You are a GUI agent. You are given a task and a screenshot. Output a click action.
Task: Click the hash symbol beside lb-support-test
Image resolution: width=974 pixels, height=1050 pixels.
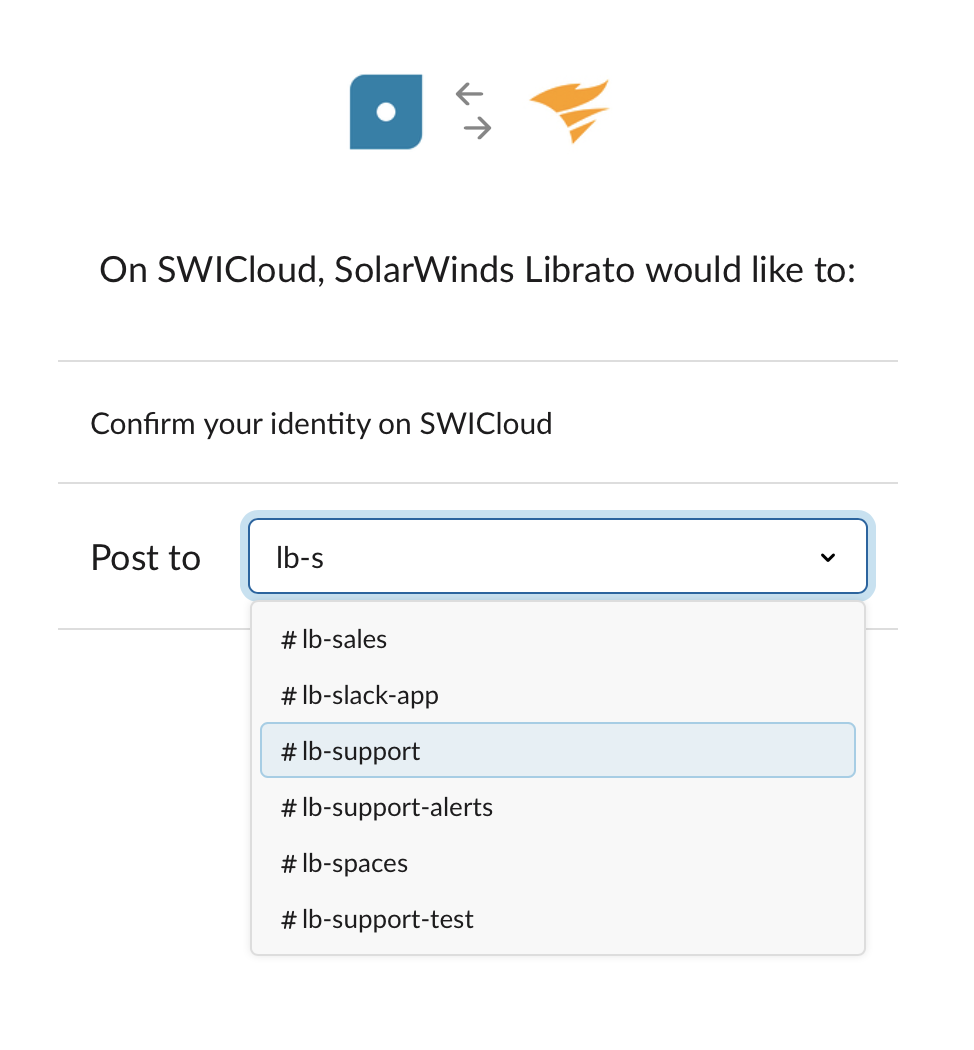pyautogui.click(x=288, y=919)
